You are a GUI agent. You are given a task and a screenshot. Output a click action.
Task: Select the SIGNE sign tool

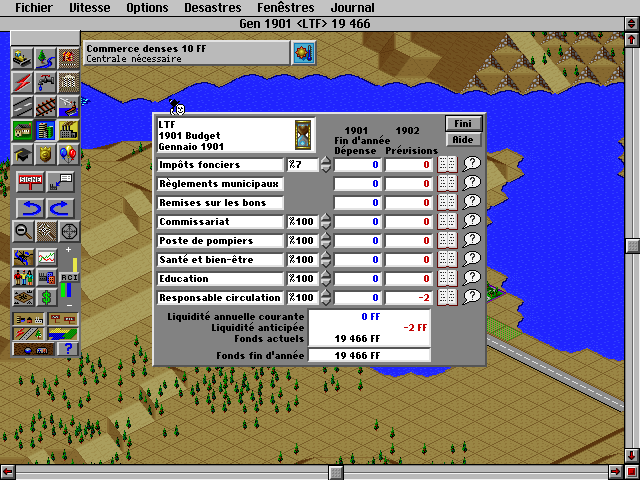[30, 182]
